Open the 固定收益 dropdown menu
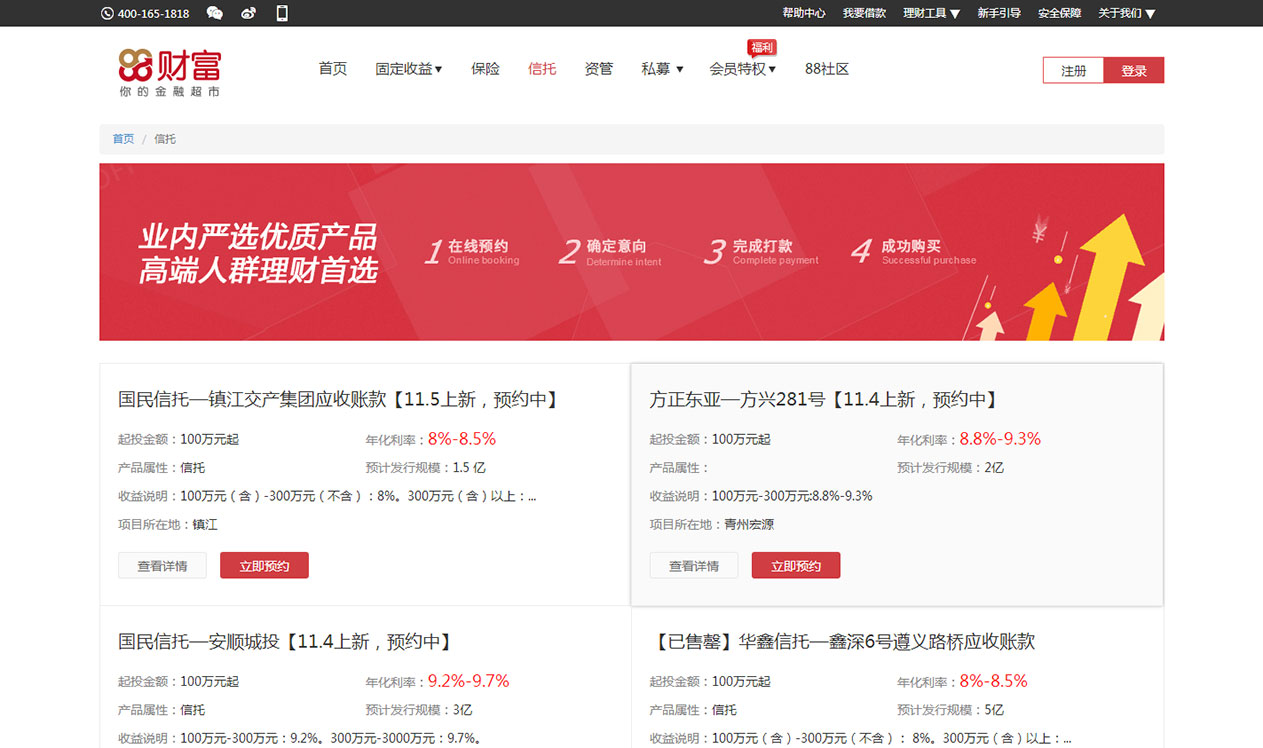Image resolution: width=1263 pixels, height=748 pixels. [409, 69]
